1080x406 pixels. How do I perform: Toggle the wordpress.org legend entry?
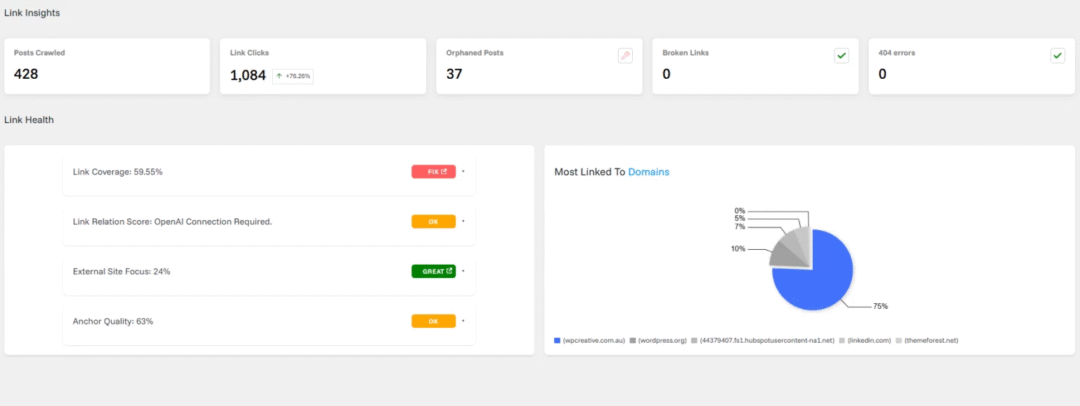pyautogui.click(x=659, y=340)
